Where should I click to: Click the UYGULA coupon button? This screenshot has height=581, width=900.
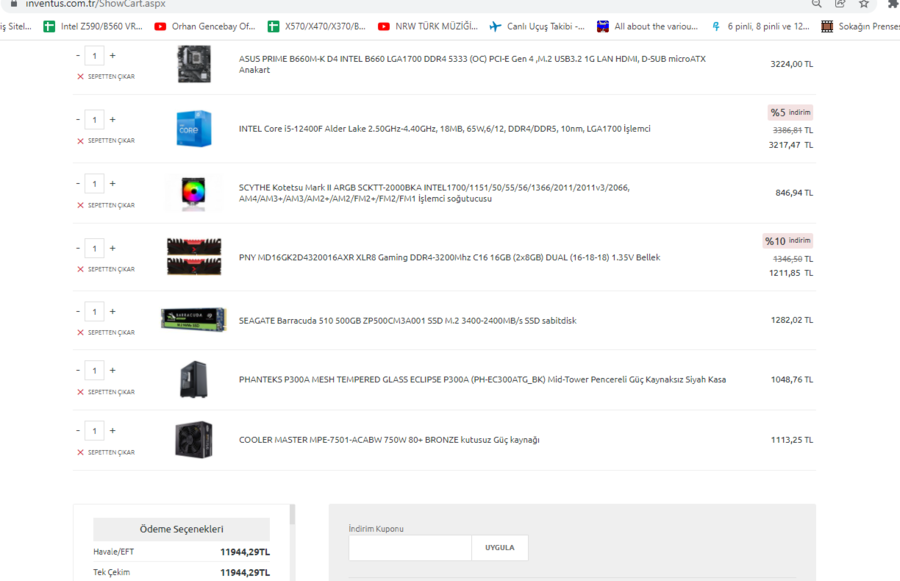[x=499, y=548]
